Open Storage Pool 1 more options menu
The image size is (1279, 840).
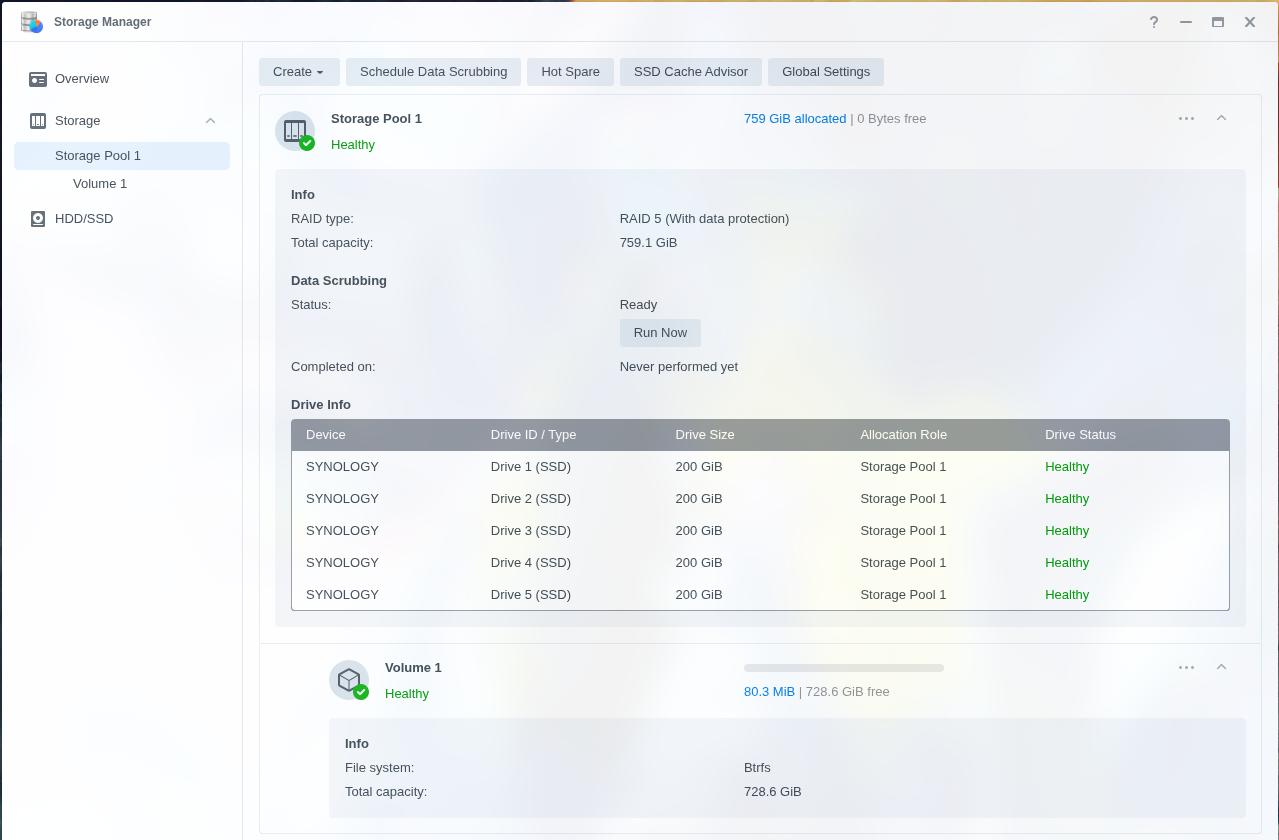[x=1186, y=118]
